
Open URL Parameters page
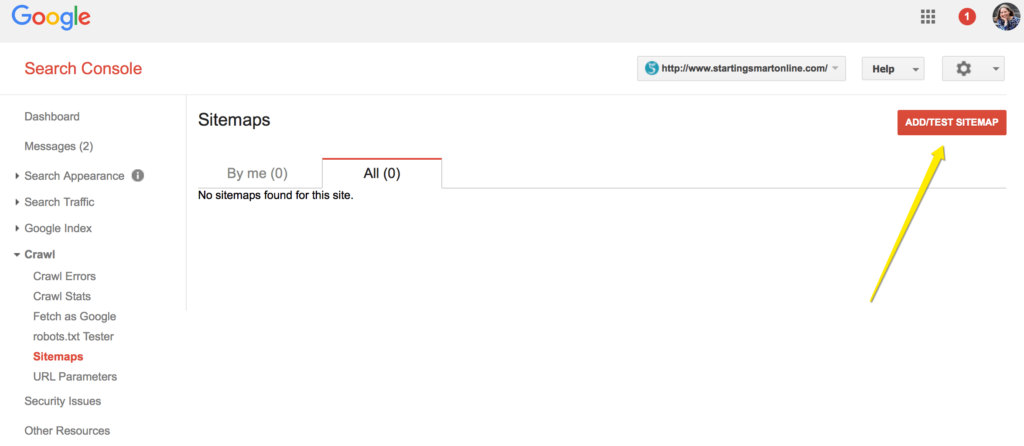[75, 377]
